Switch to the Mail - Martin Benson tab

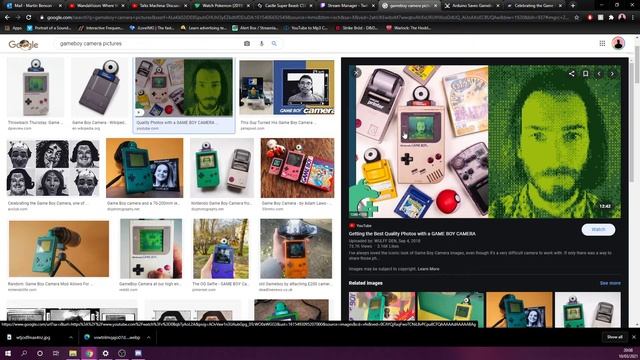click(33, 6)
